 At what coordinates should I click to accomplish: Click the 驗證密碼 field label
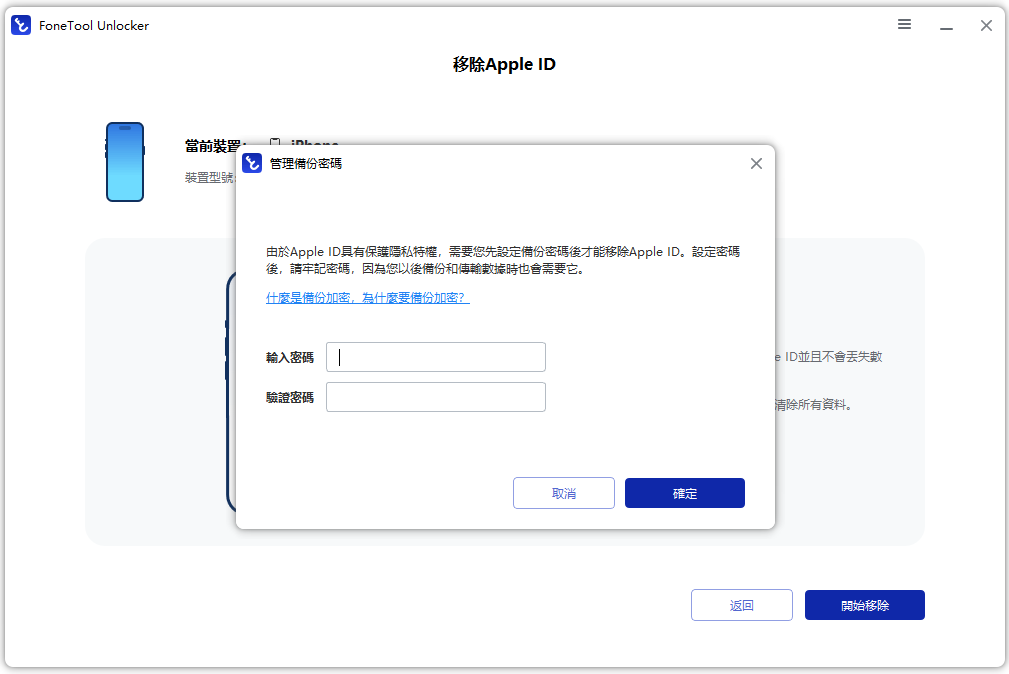(x=290, y=398)
